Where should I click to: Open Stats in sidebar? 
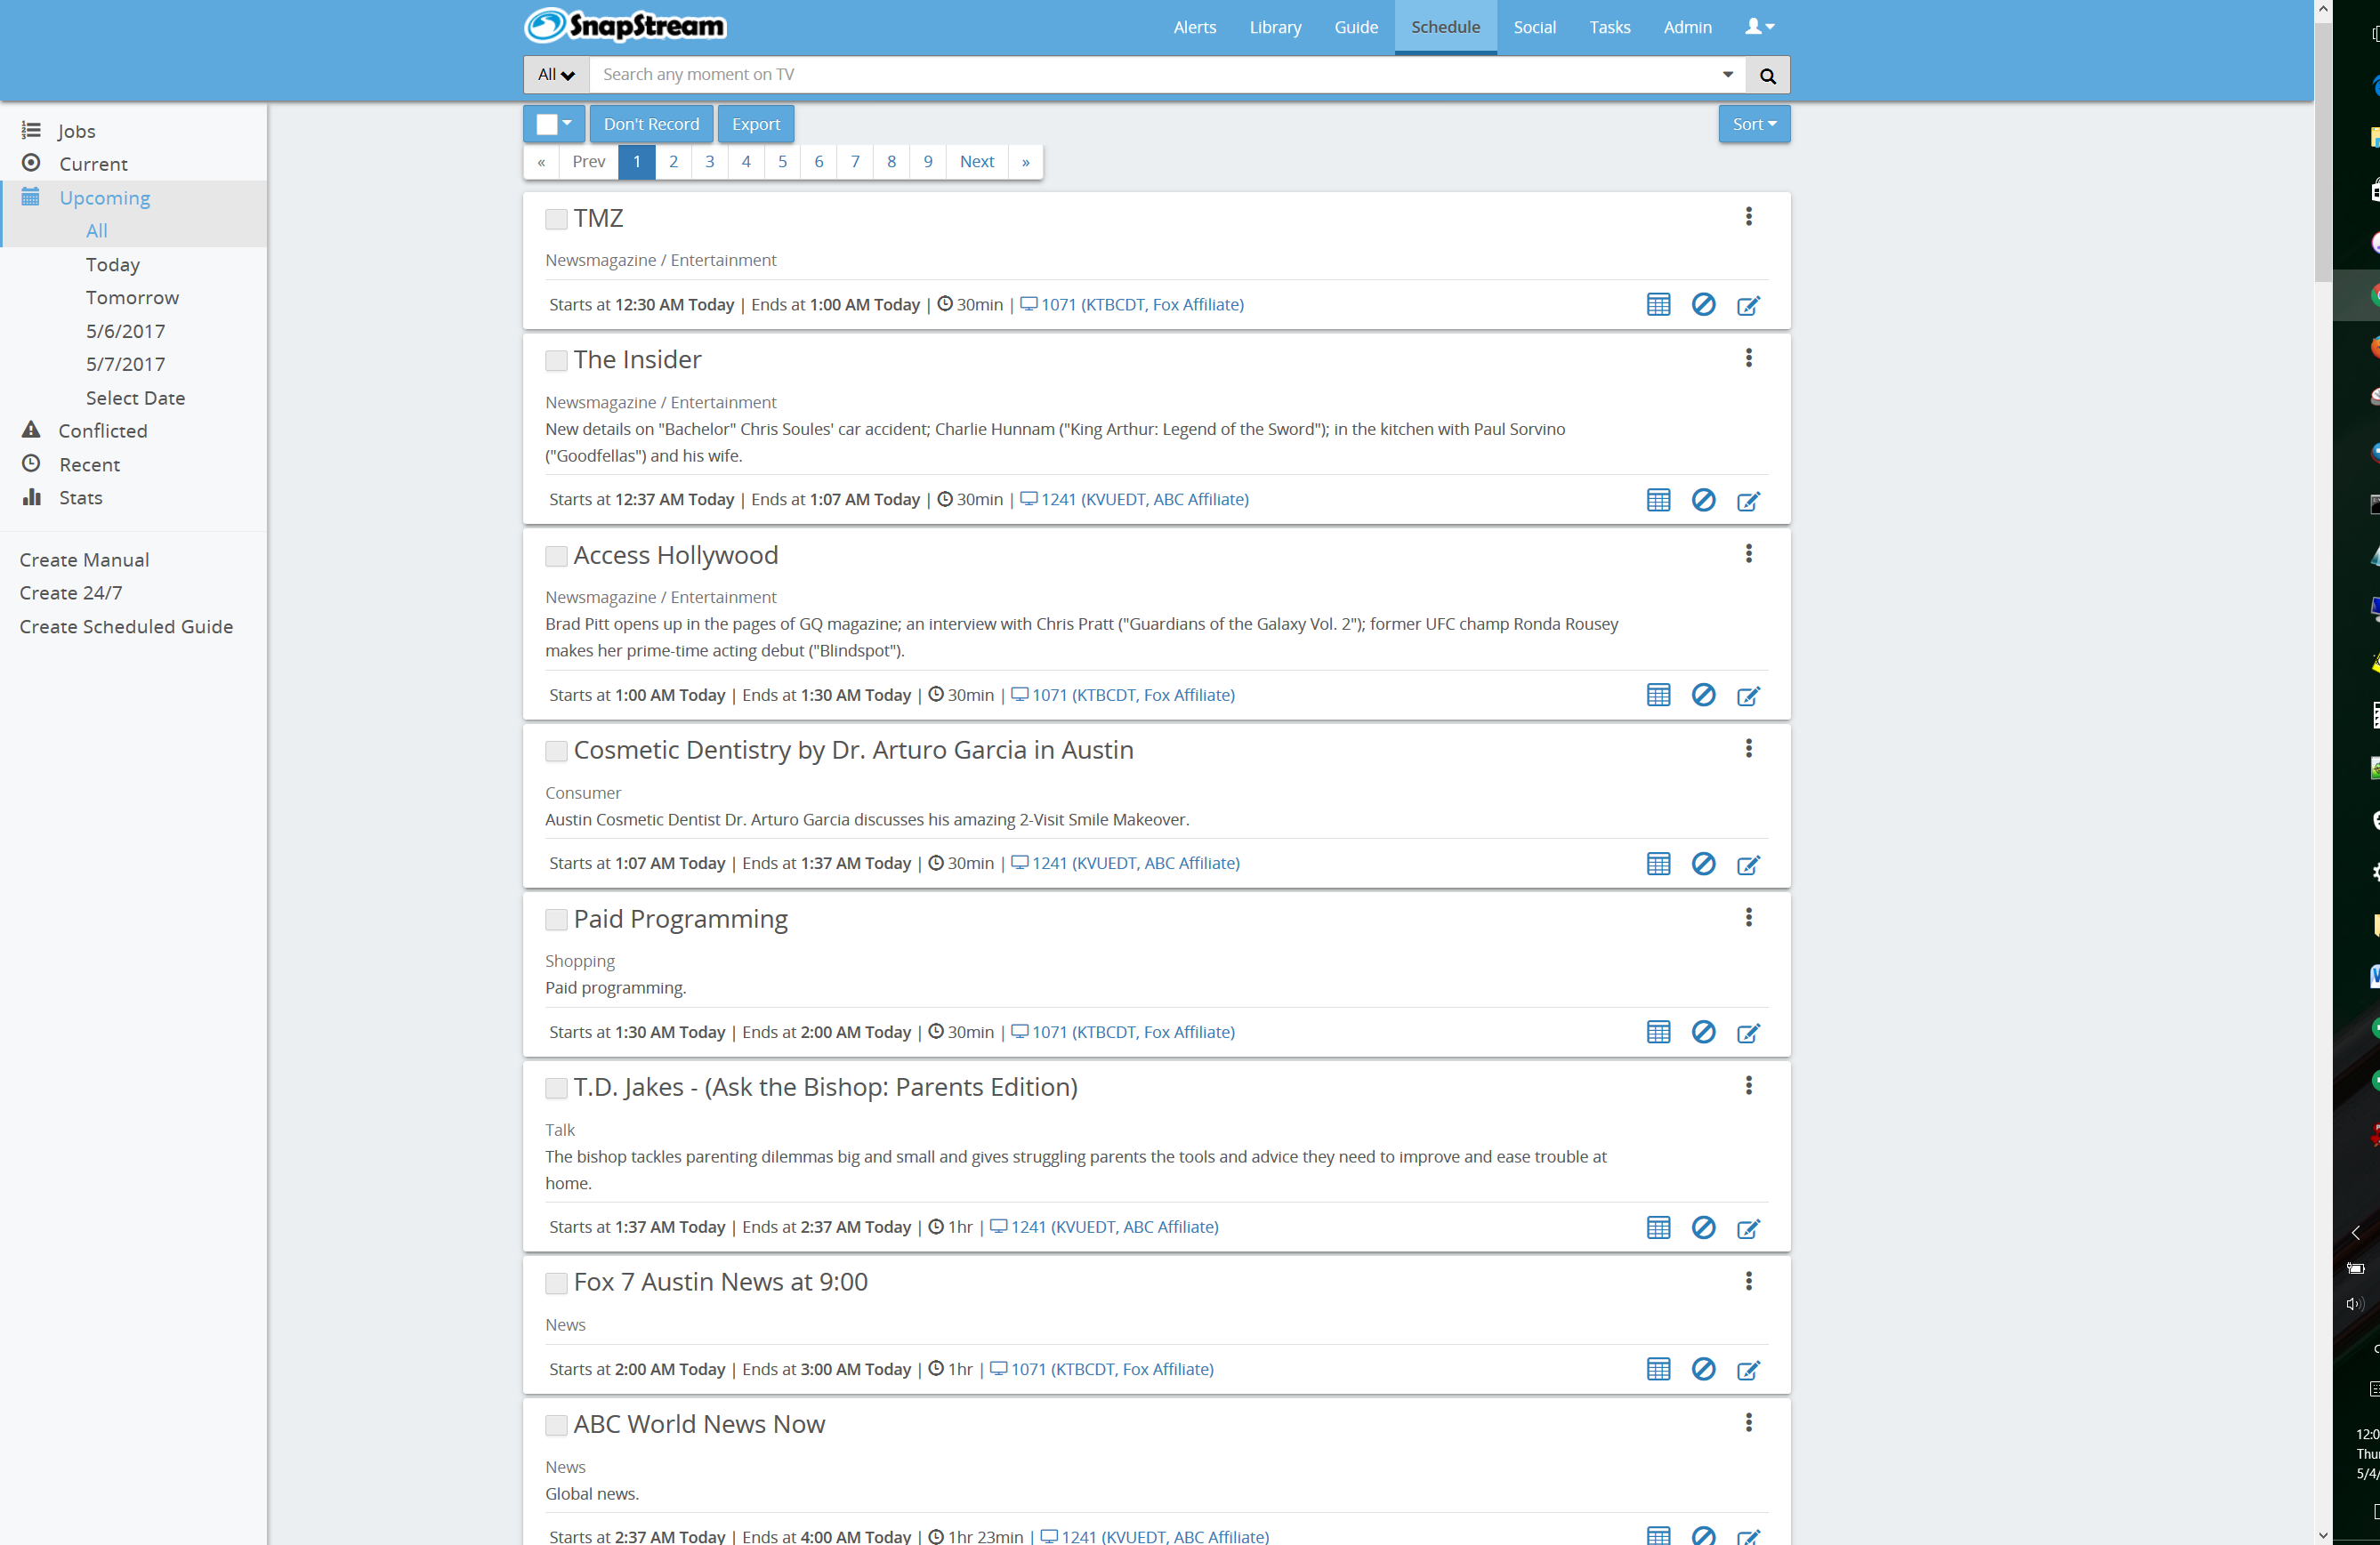(x=80, y=498)
